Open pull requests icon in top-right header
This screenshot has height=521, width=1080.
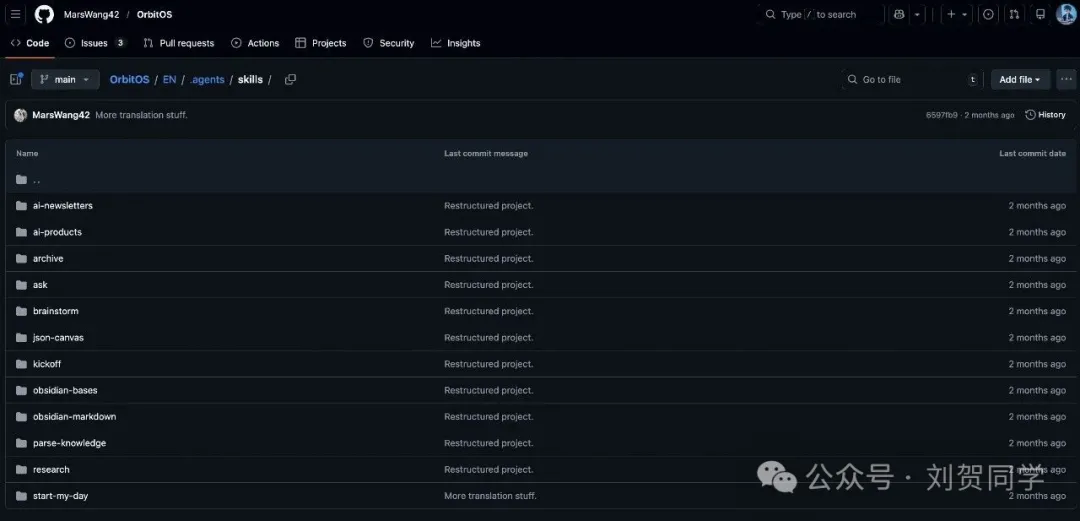click(x=1014, y=15)
